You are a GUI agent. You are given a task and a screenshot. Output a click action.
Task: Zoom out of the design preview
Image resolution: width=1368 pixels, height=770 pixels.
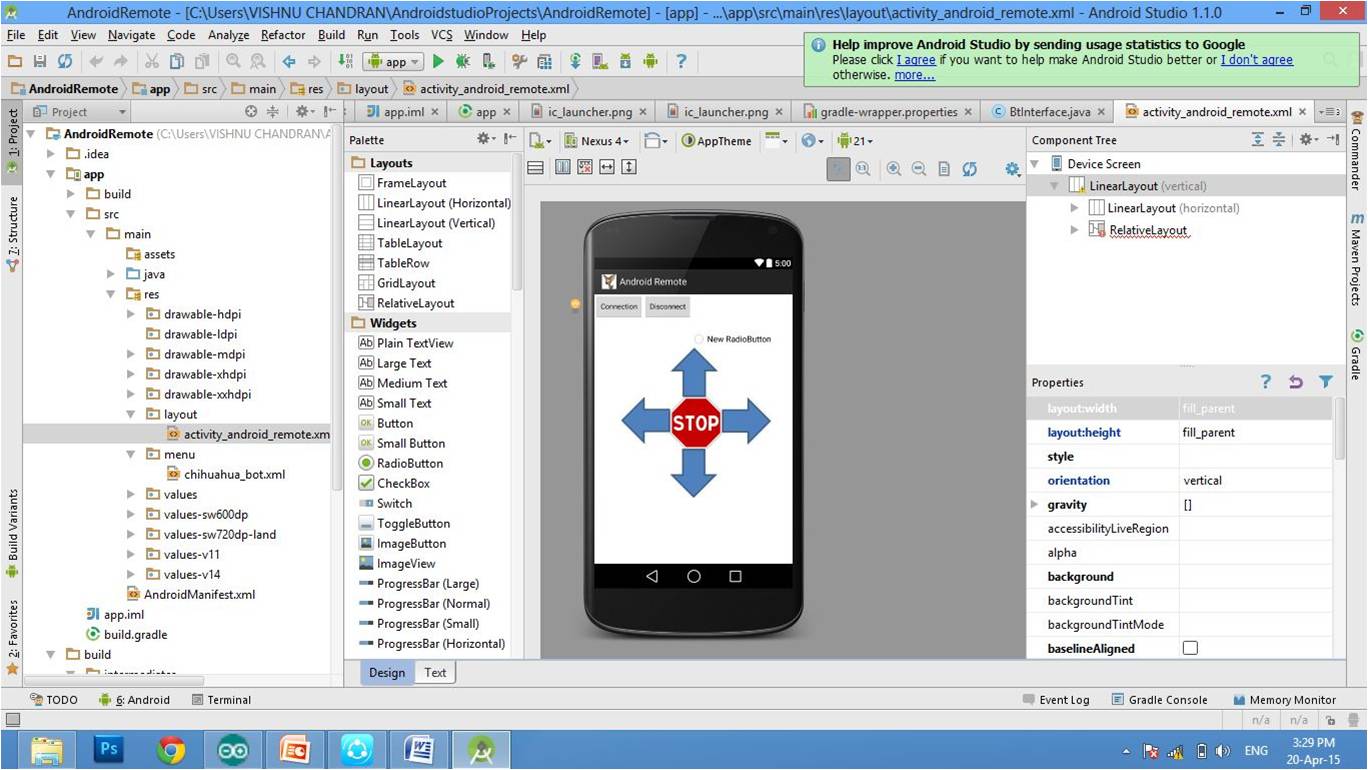click(918, 169)
